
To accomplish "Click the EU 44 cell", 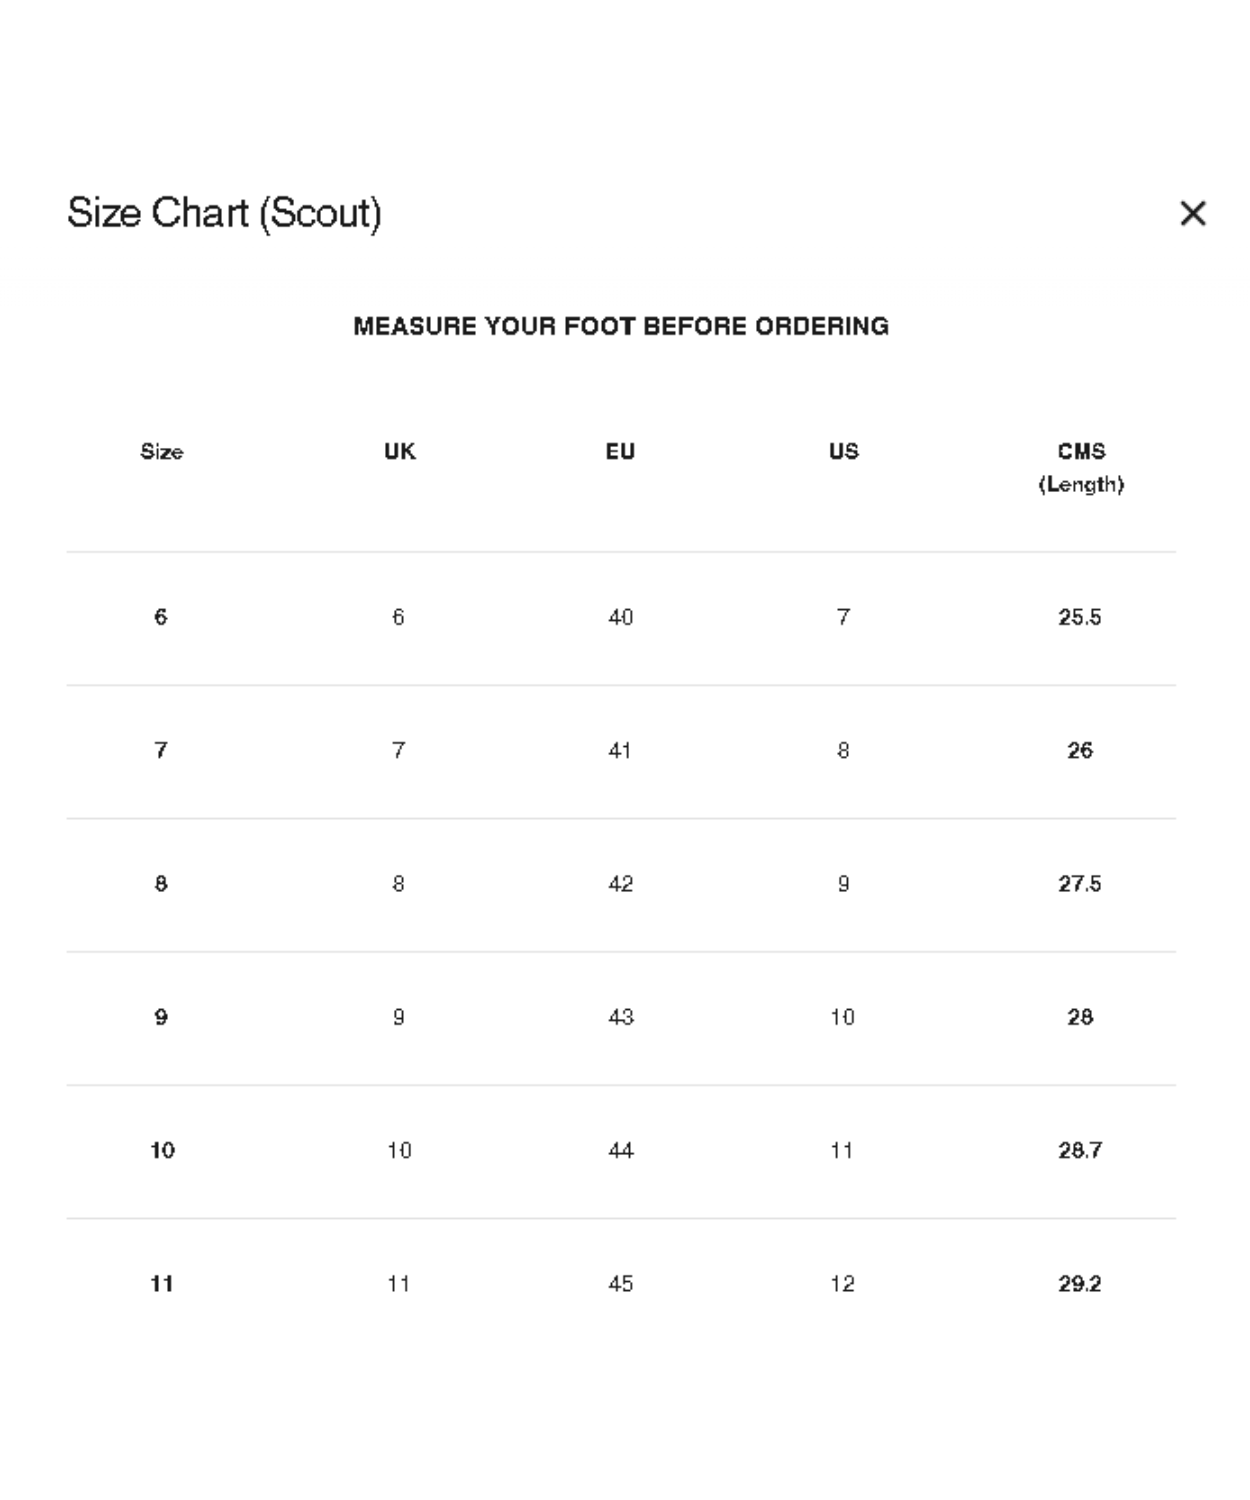I will (620, 1150).
